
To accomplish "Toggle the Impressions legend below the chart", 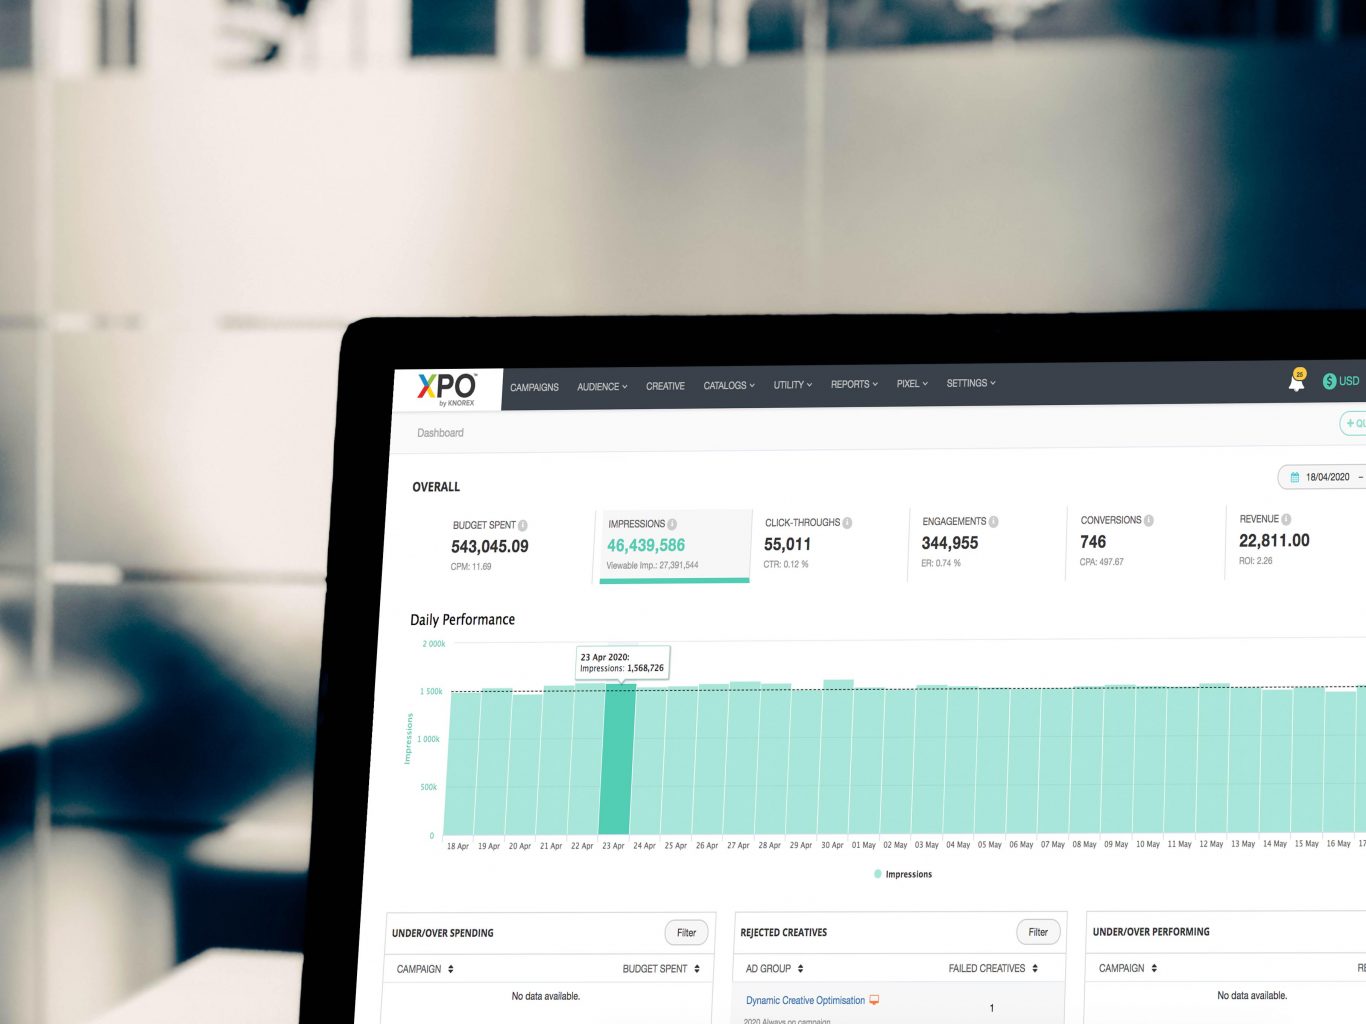I will pos(903,874).
